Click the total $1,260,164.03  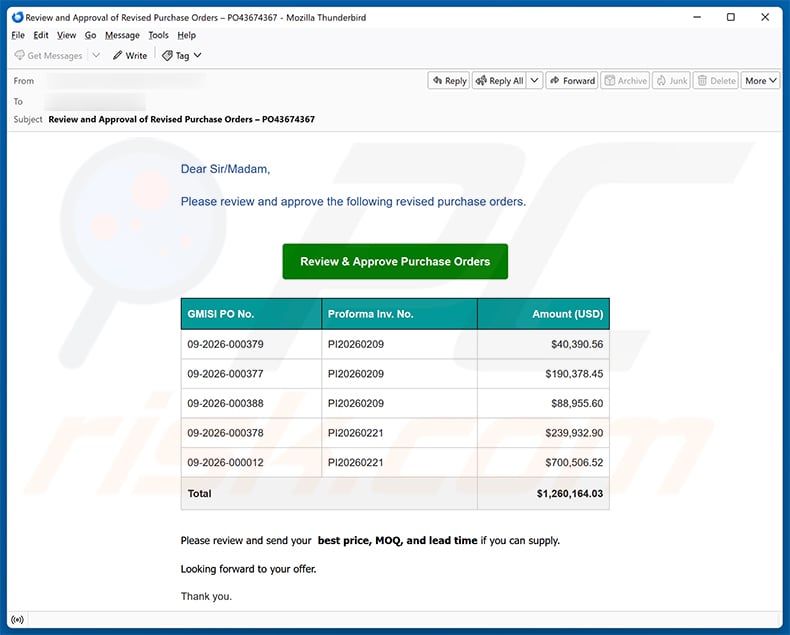tap(570, 493)
